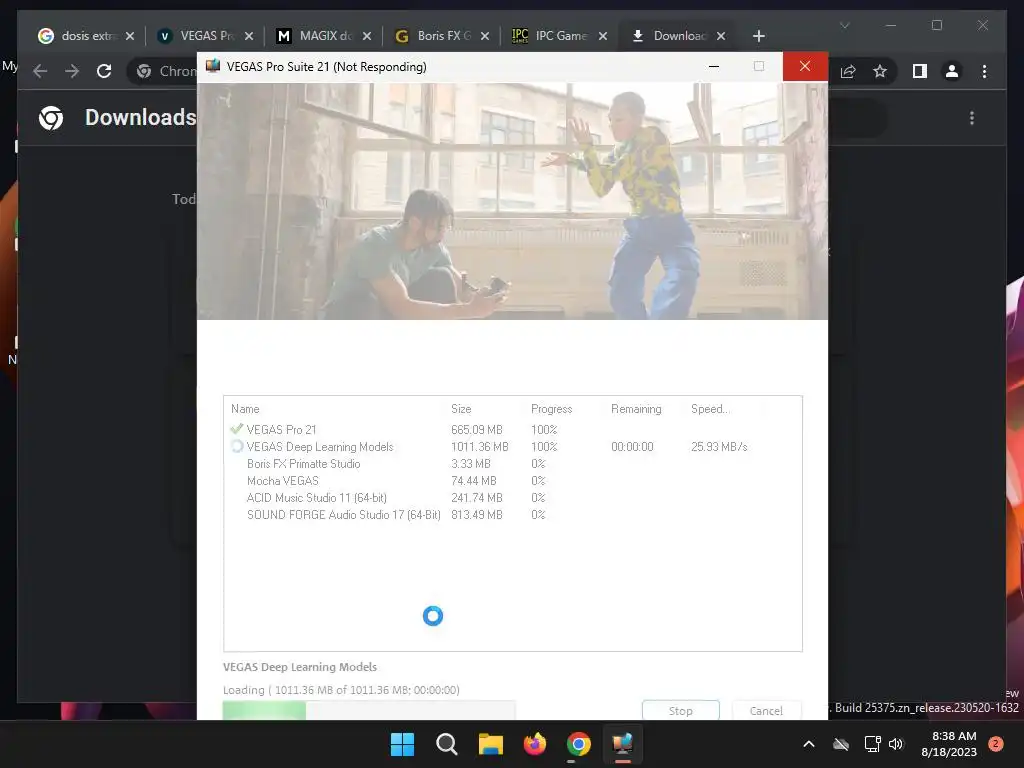The width and height of the screenshot is (1024, 768).
Task: Click the green checkmark beside VEGAS Pro 21
Action: tap(236, 429)
